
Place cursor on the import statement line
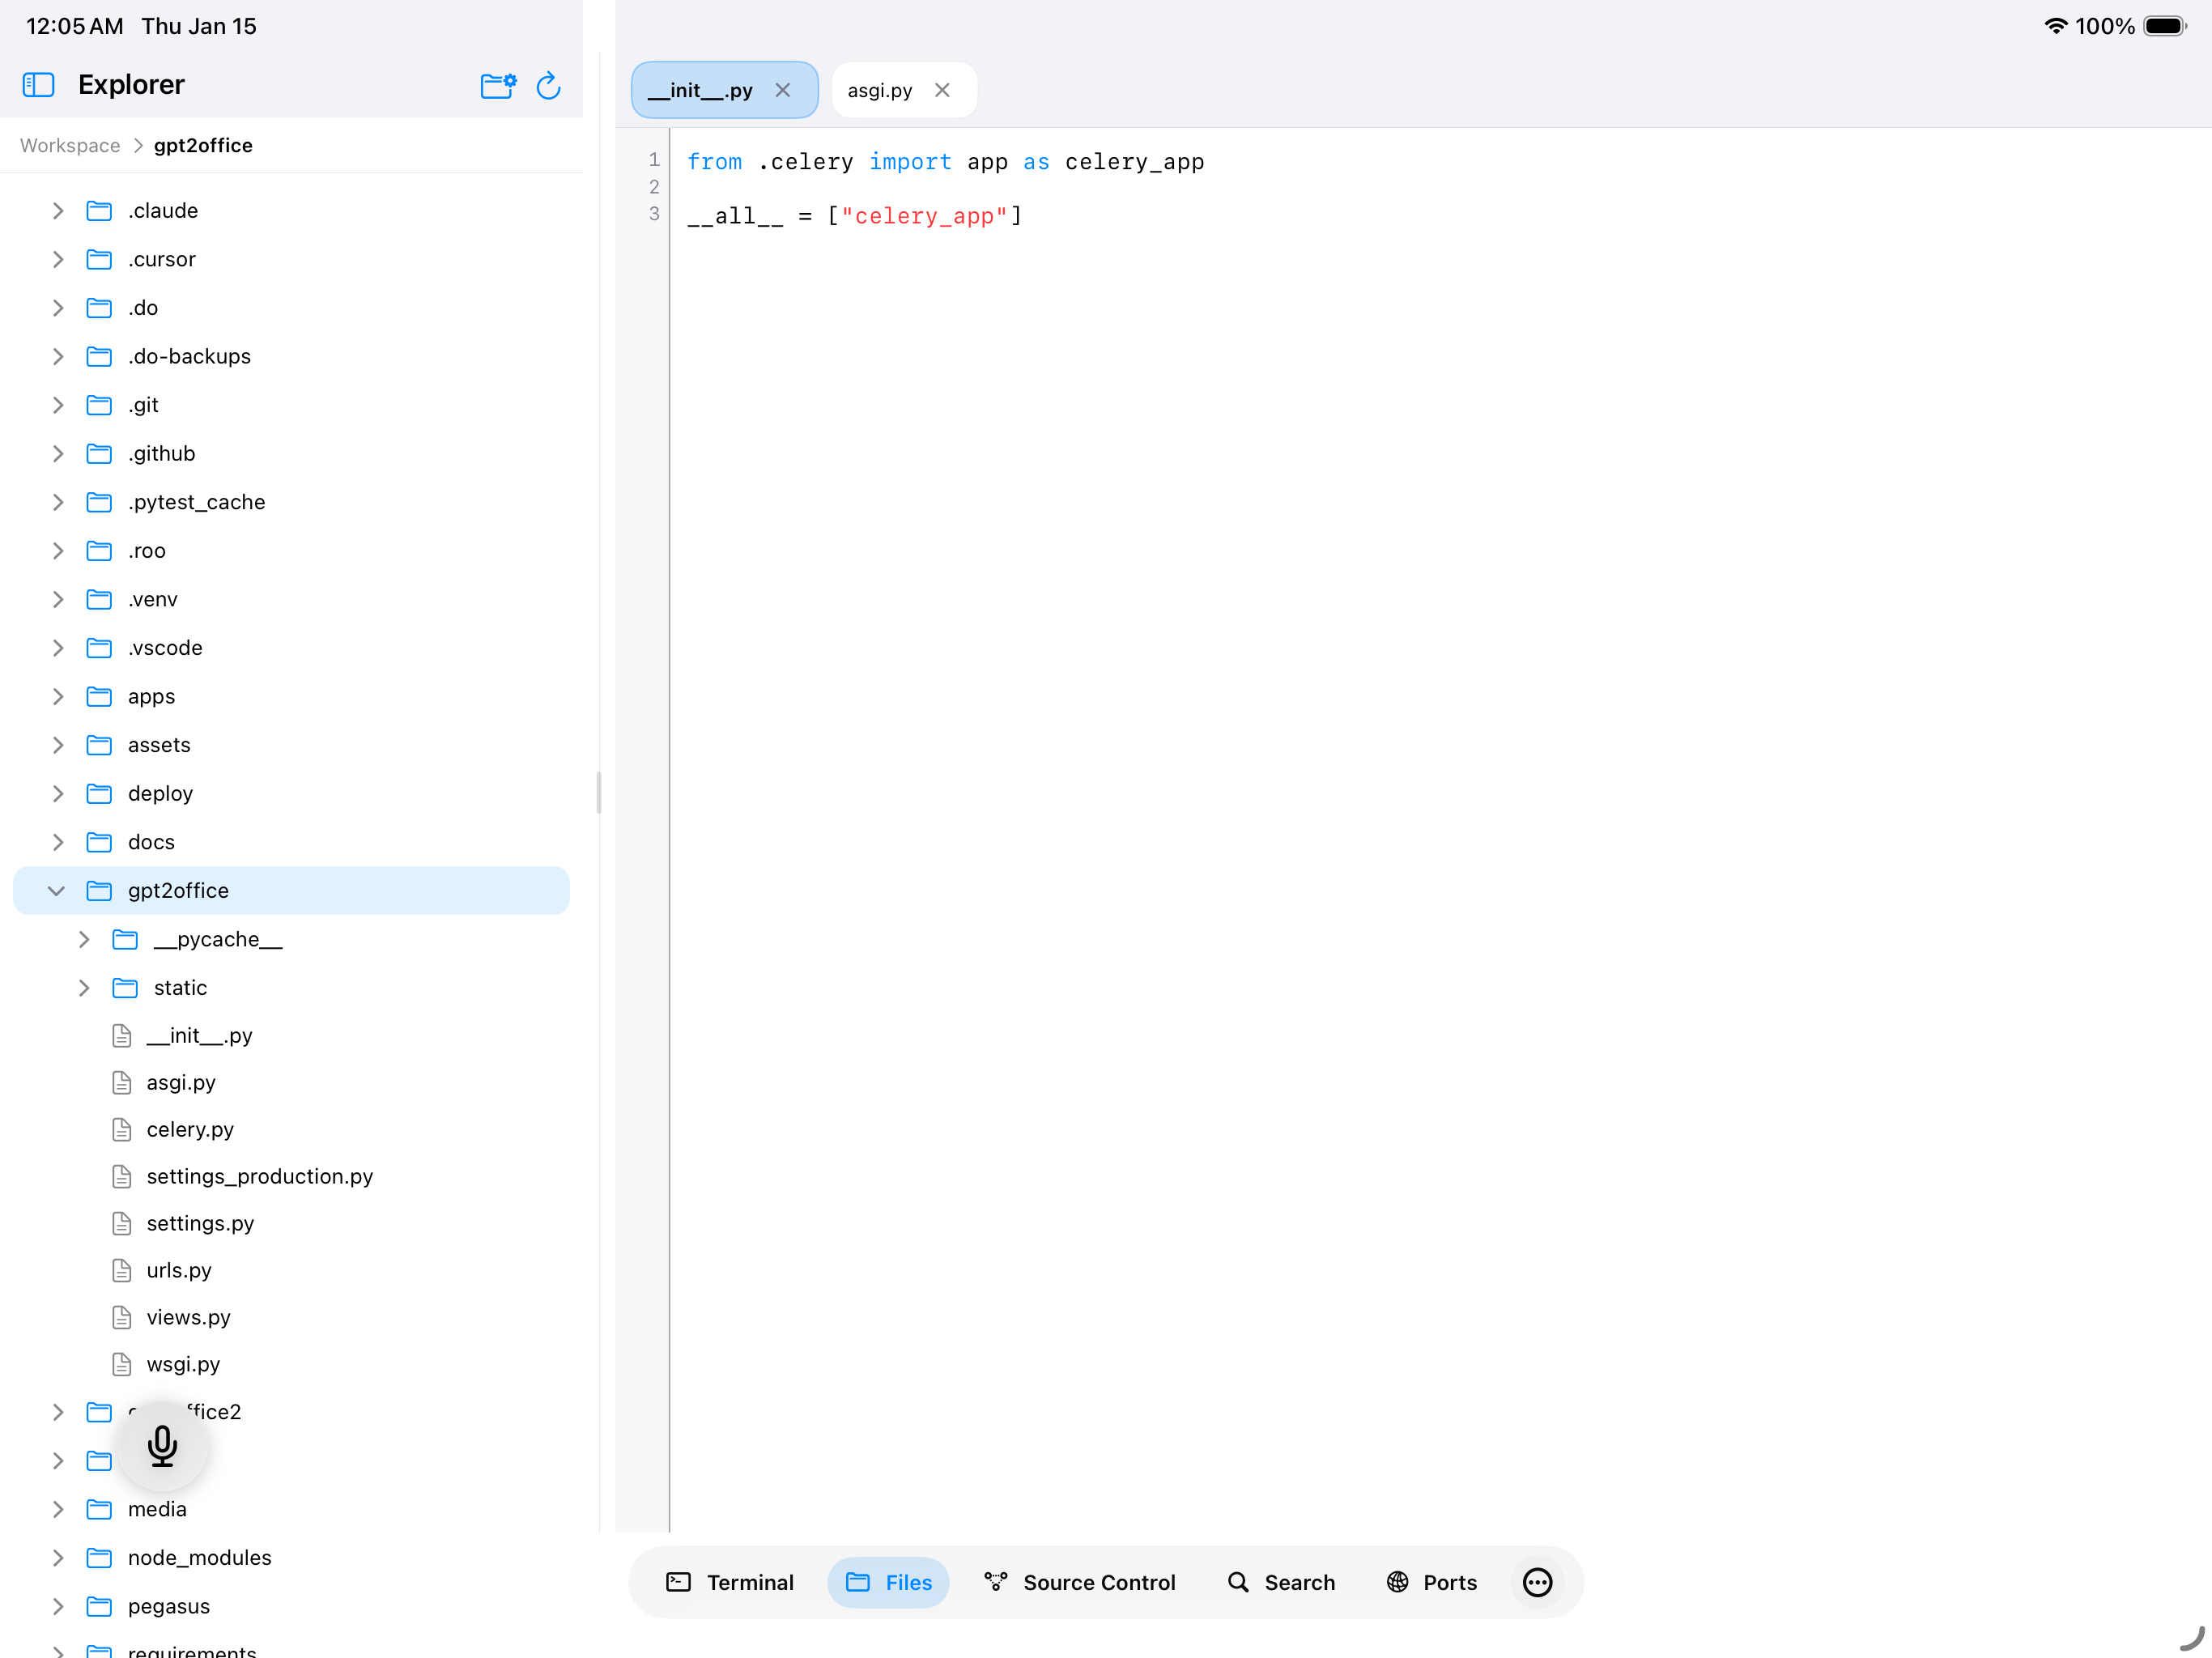click(x=946, y=162)
